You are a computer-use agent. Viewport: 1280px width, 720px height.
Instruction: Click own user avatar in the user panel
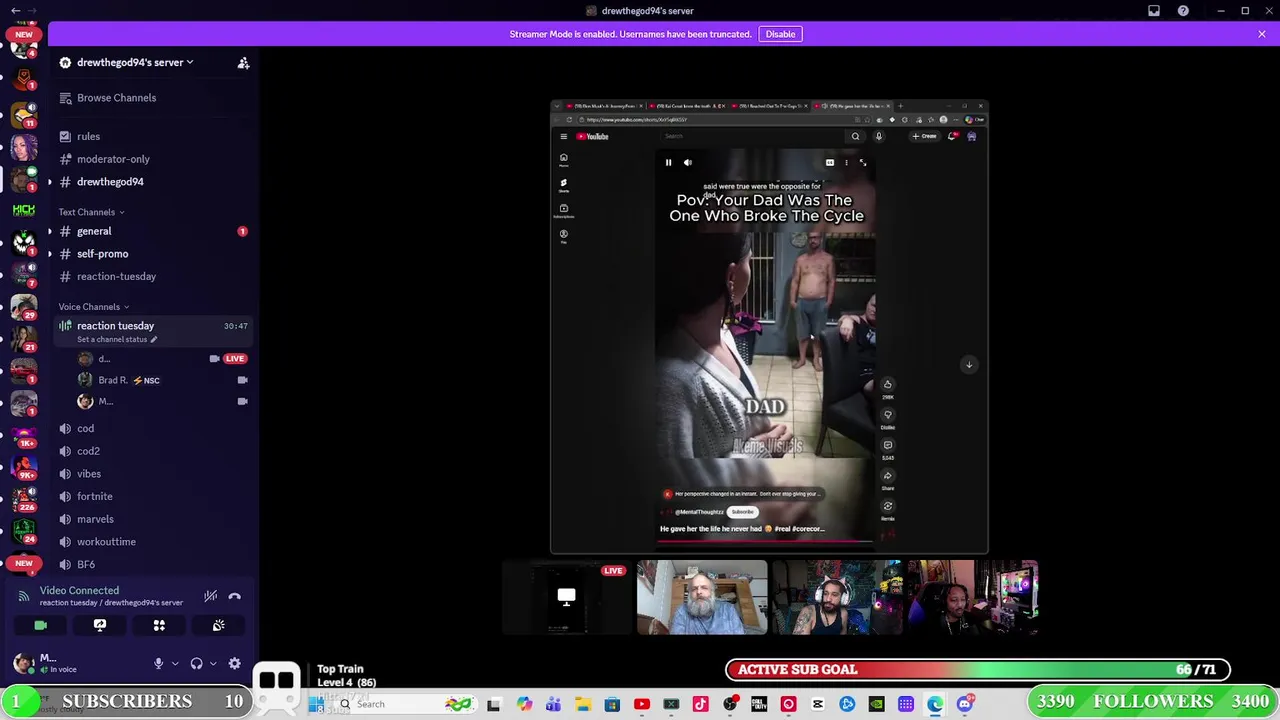pyautogui.click(x=22, y=663)
